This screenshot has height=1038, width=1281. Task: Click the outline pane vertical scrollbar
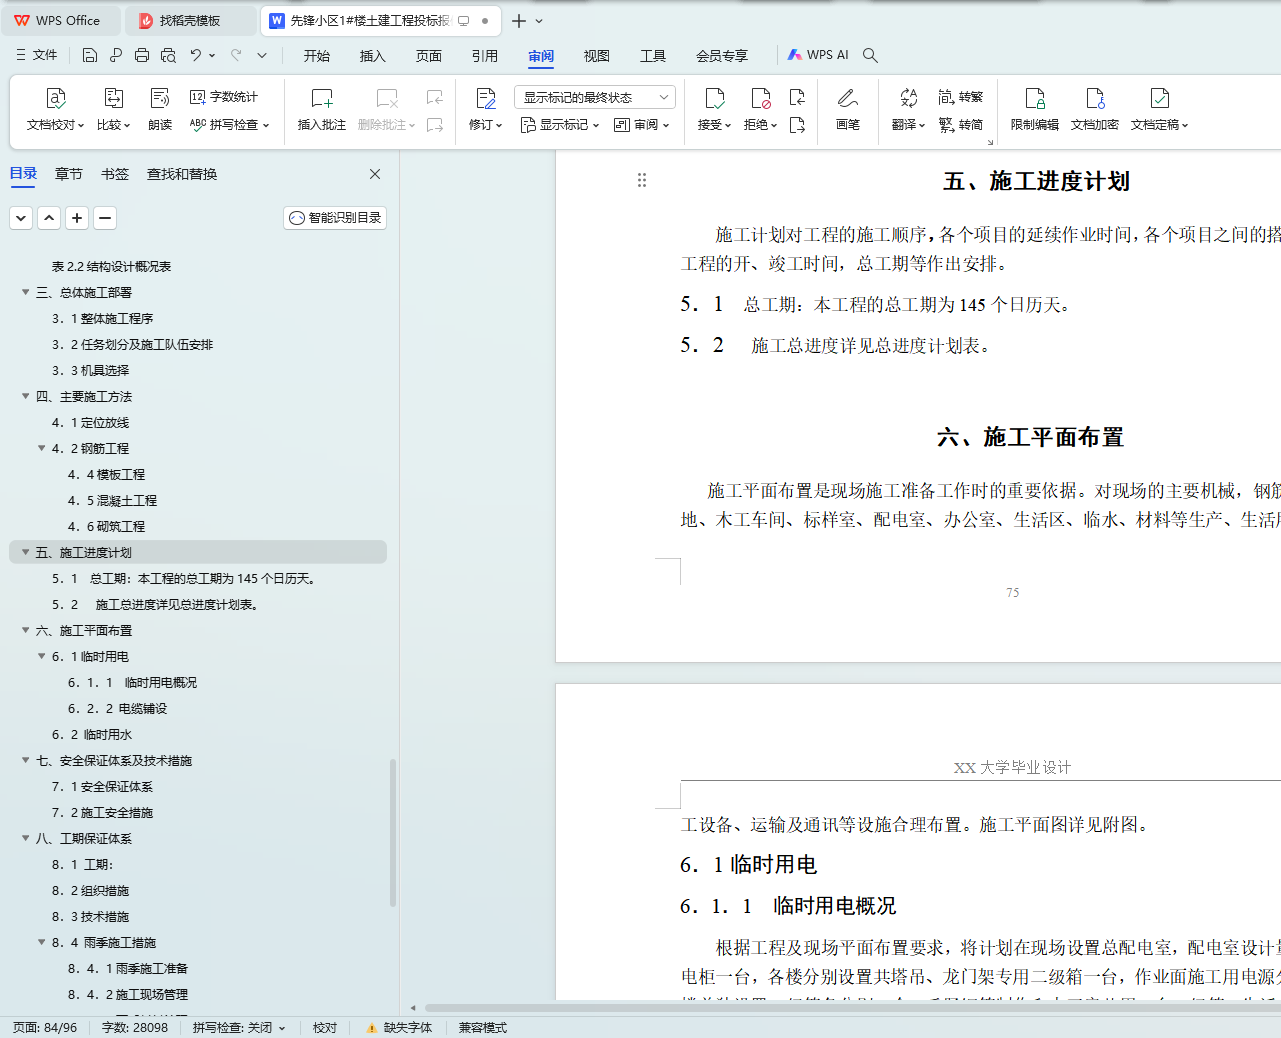393,832
